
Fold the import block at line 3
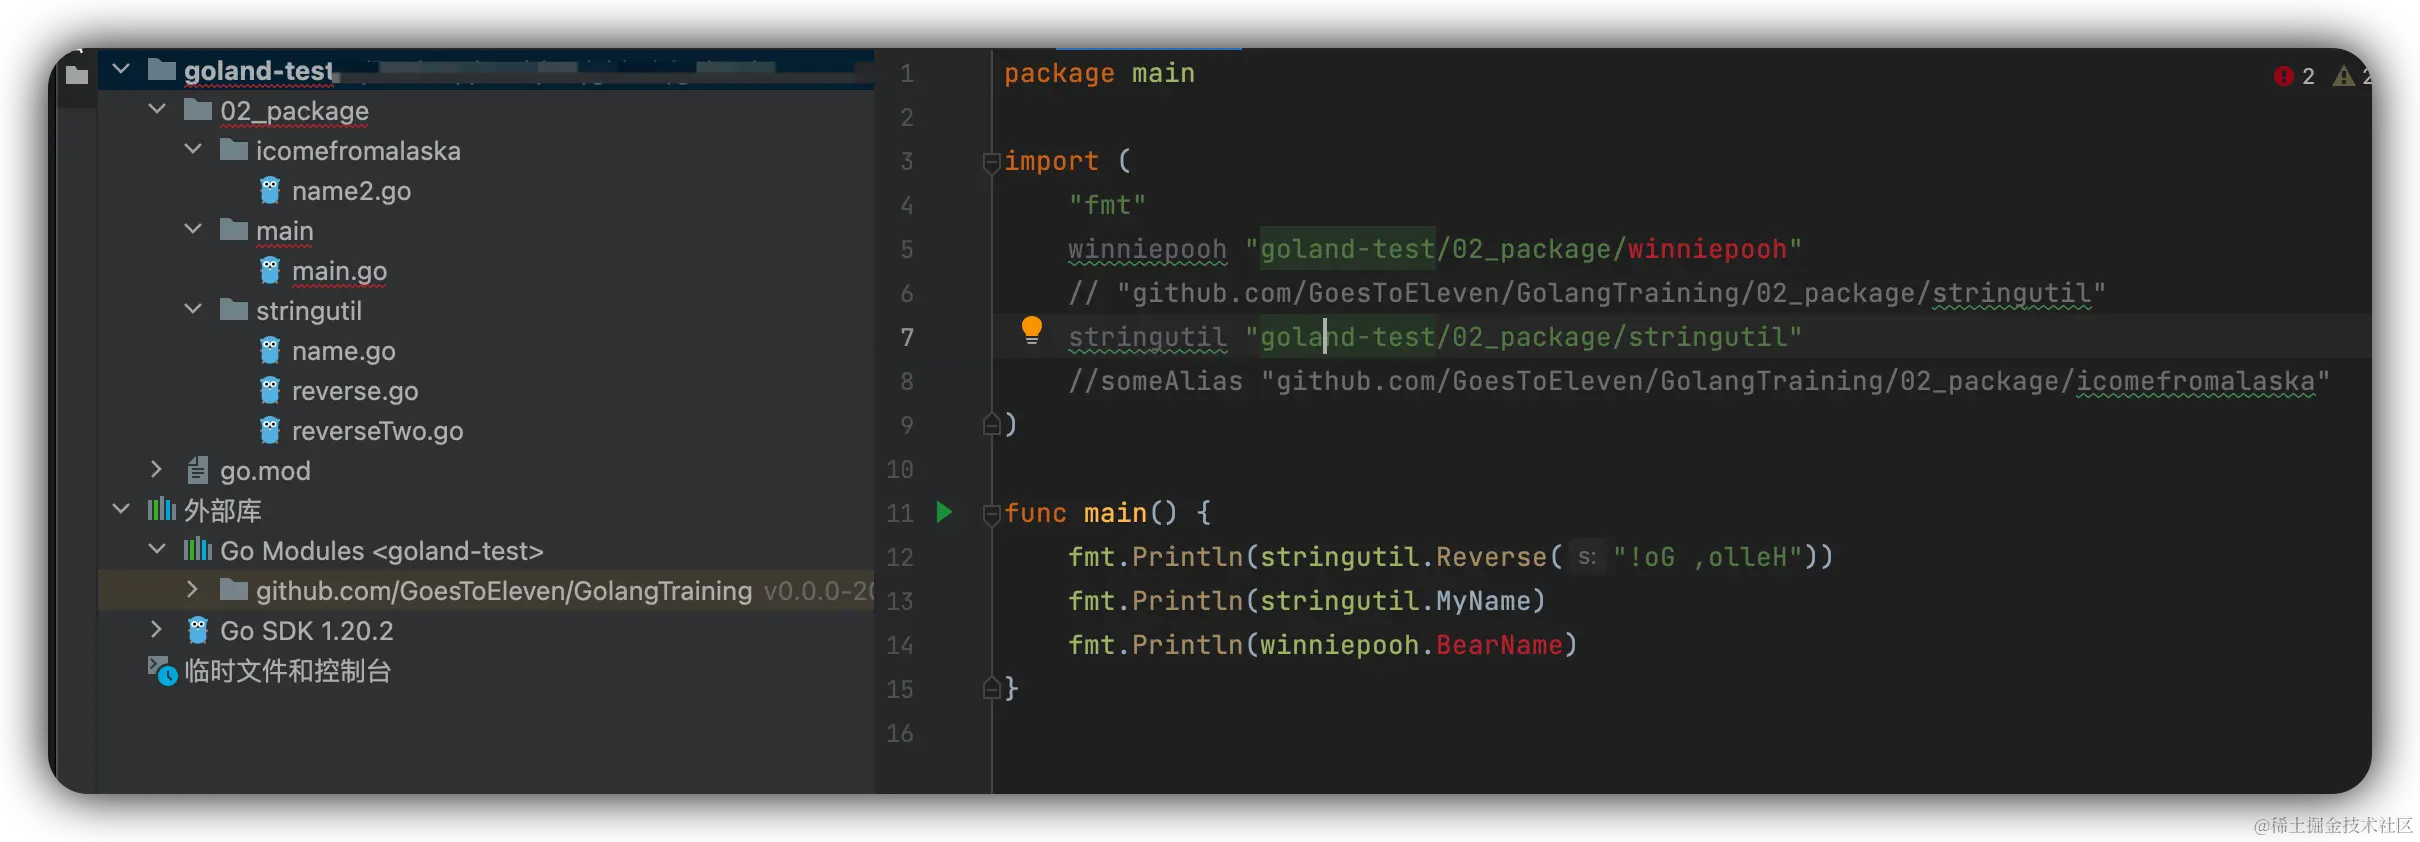[991, 162]
